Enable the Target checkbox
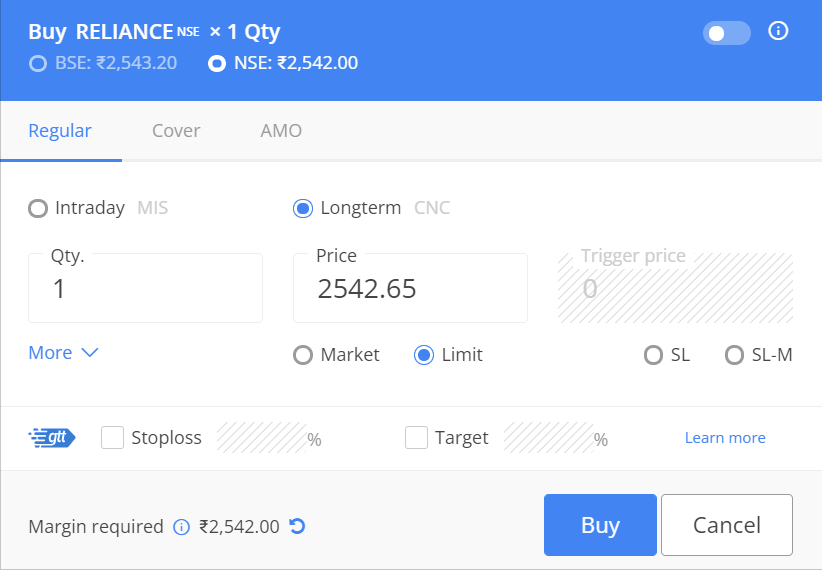Image resolution: width=822 pixels, height=570 pixels. tap(416, 437)
